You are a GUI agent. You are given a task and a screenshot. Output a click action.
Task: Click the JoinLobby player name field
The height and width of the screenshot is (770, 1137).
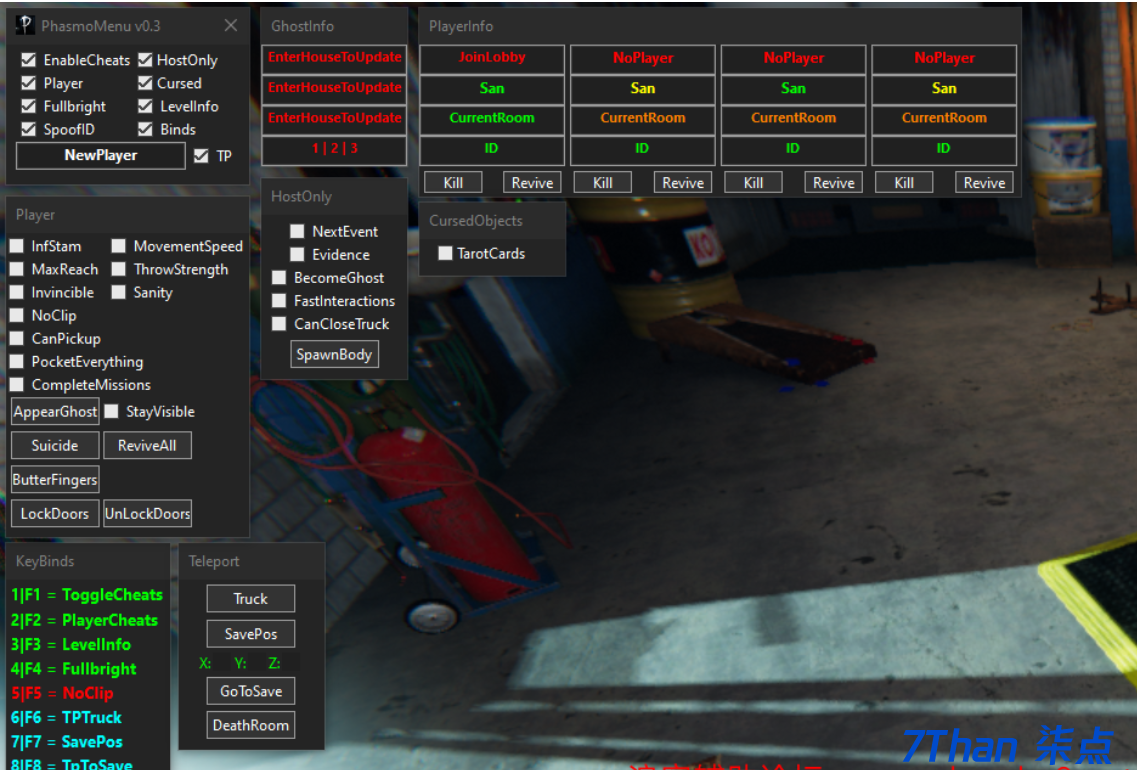tap(492, 58)
